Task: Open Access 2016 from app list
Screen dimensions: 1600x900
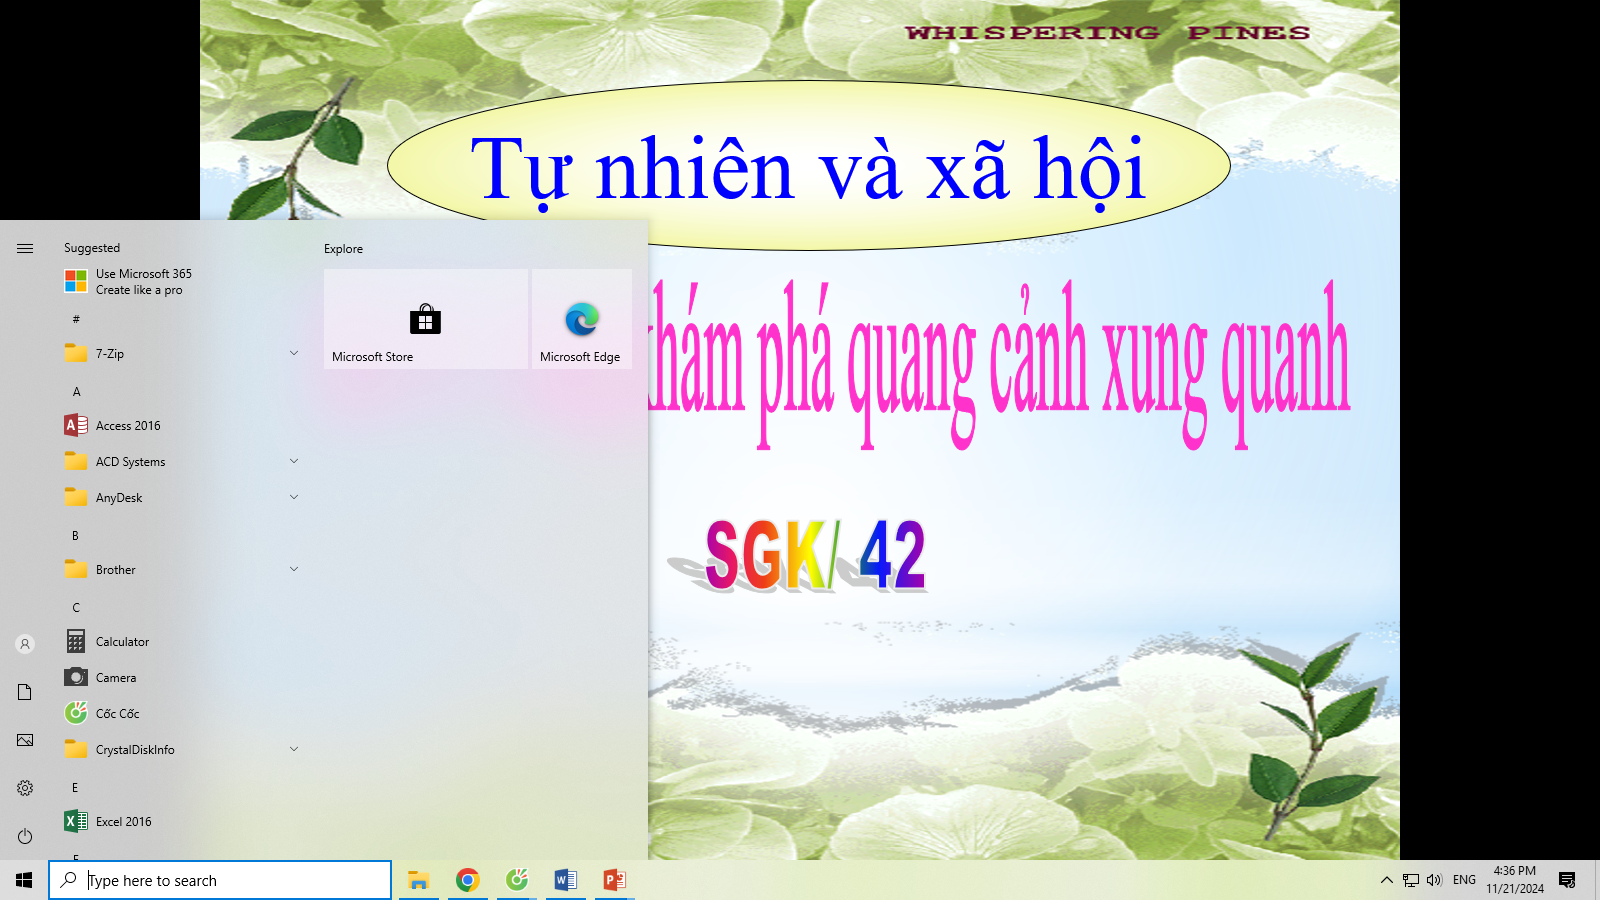Action: 128,426
